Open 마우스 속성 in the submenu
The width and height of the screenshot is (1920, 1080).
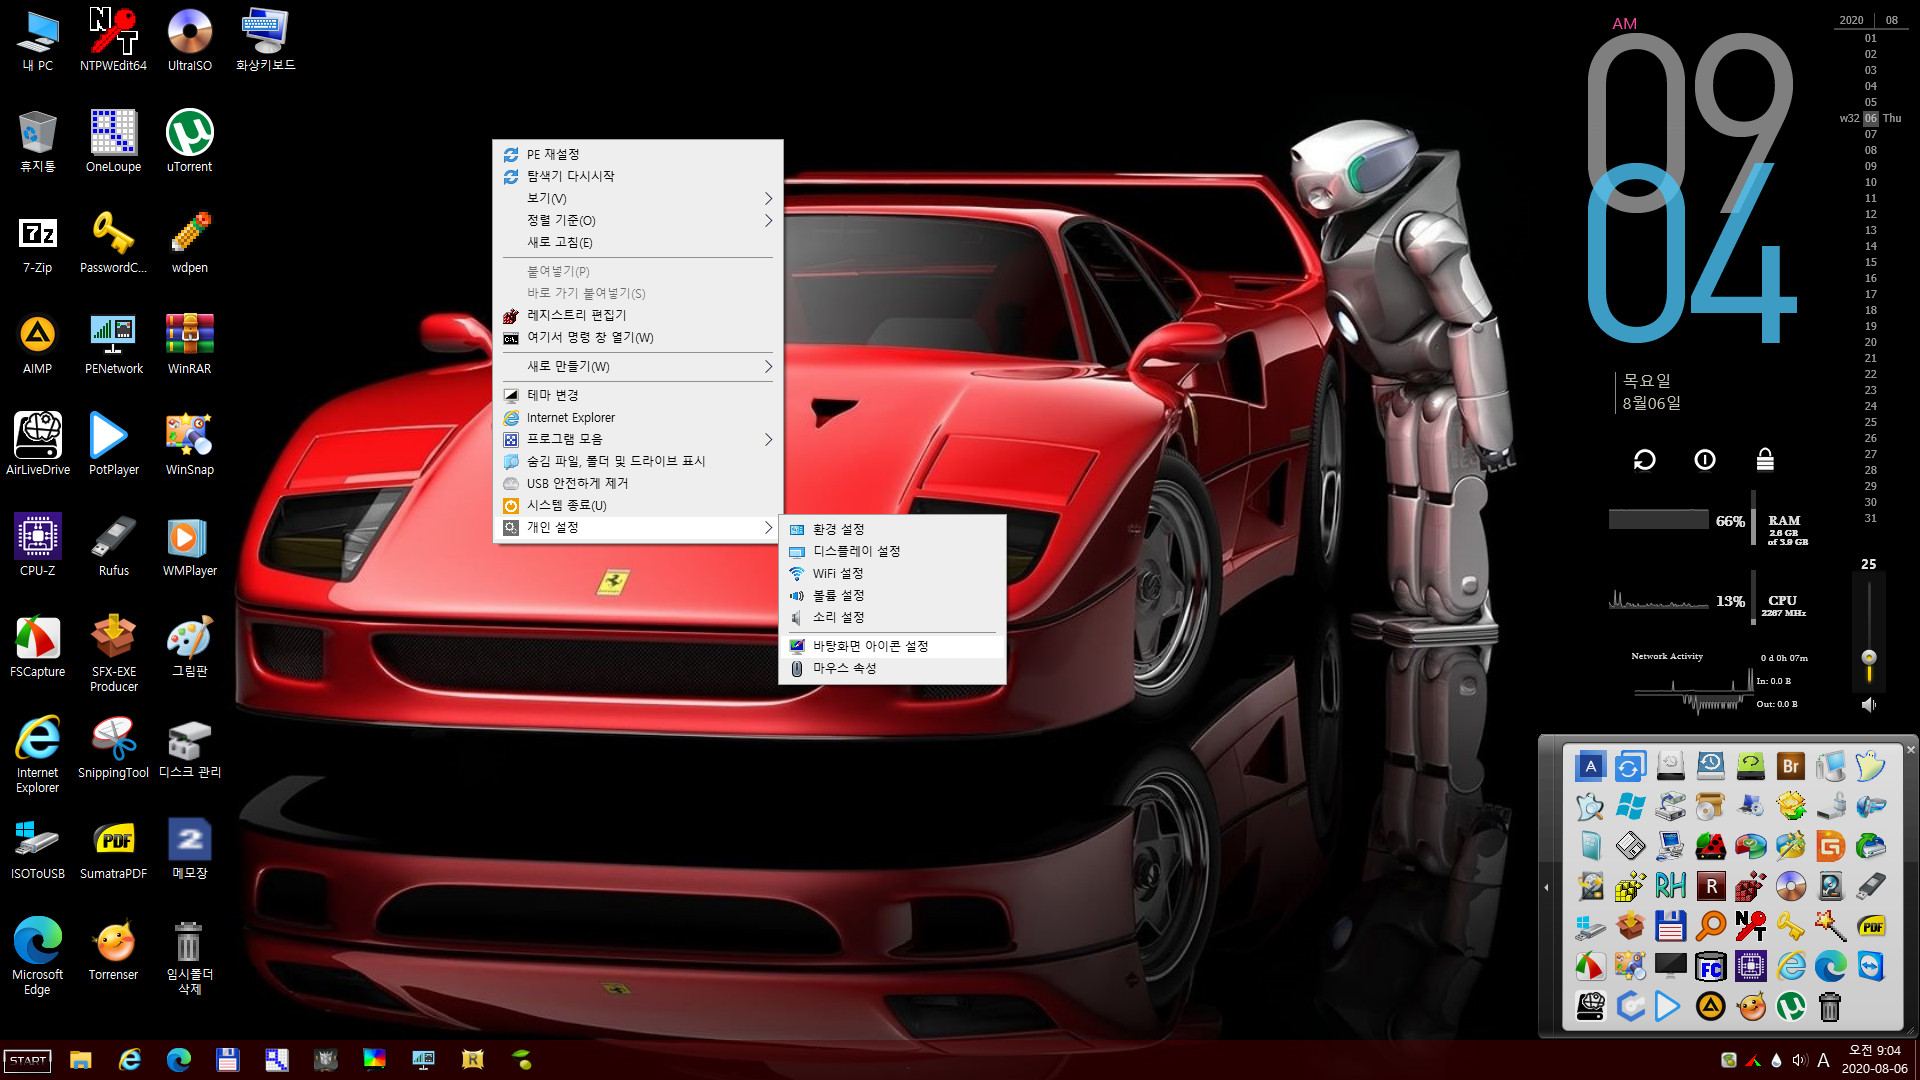[x=892, y=668]
